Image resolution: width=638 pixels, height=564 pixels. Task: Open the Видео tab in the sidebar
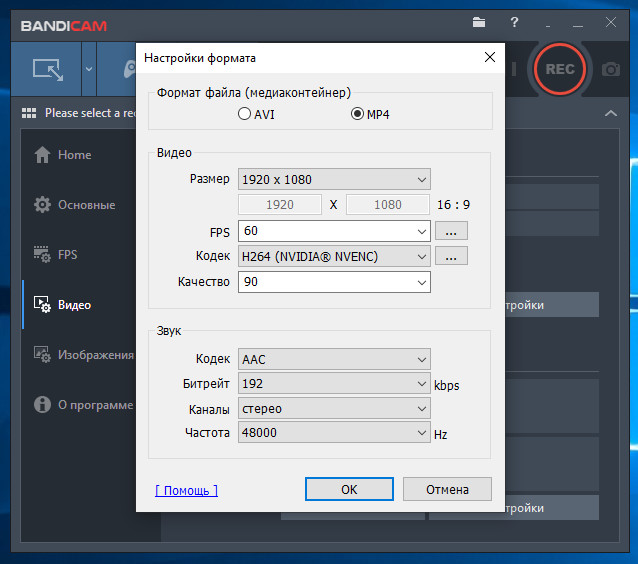point(79,305)
